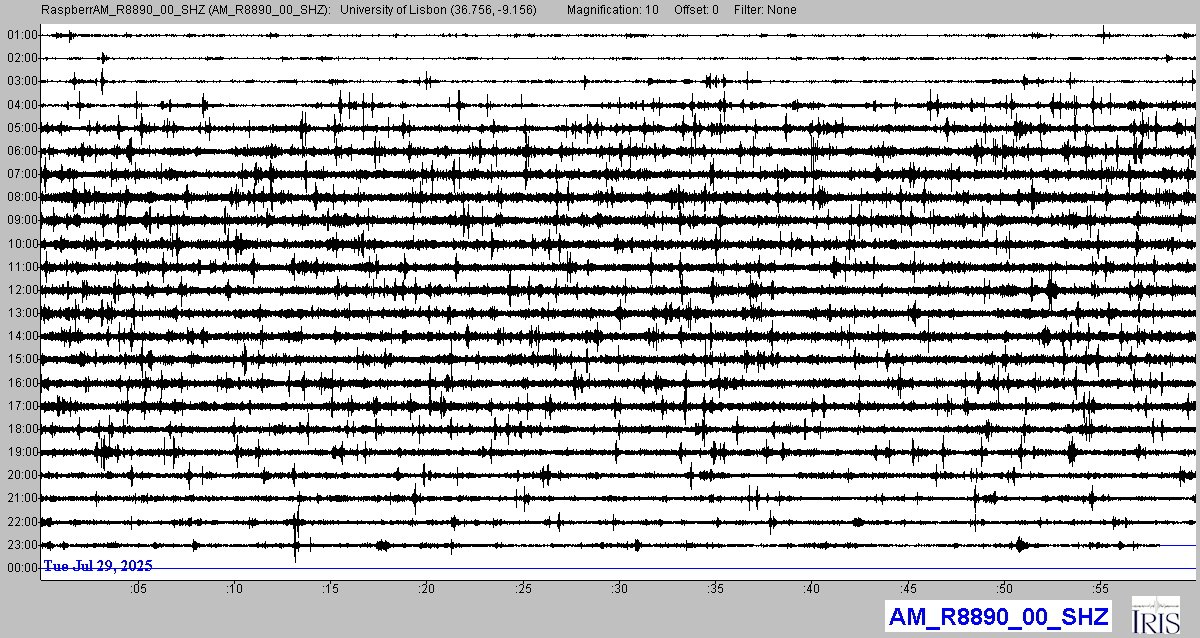
Task: Click the 'Magnification: 10' header text
Action: tap(612, 9)
